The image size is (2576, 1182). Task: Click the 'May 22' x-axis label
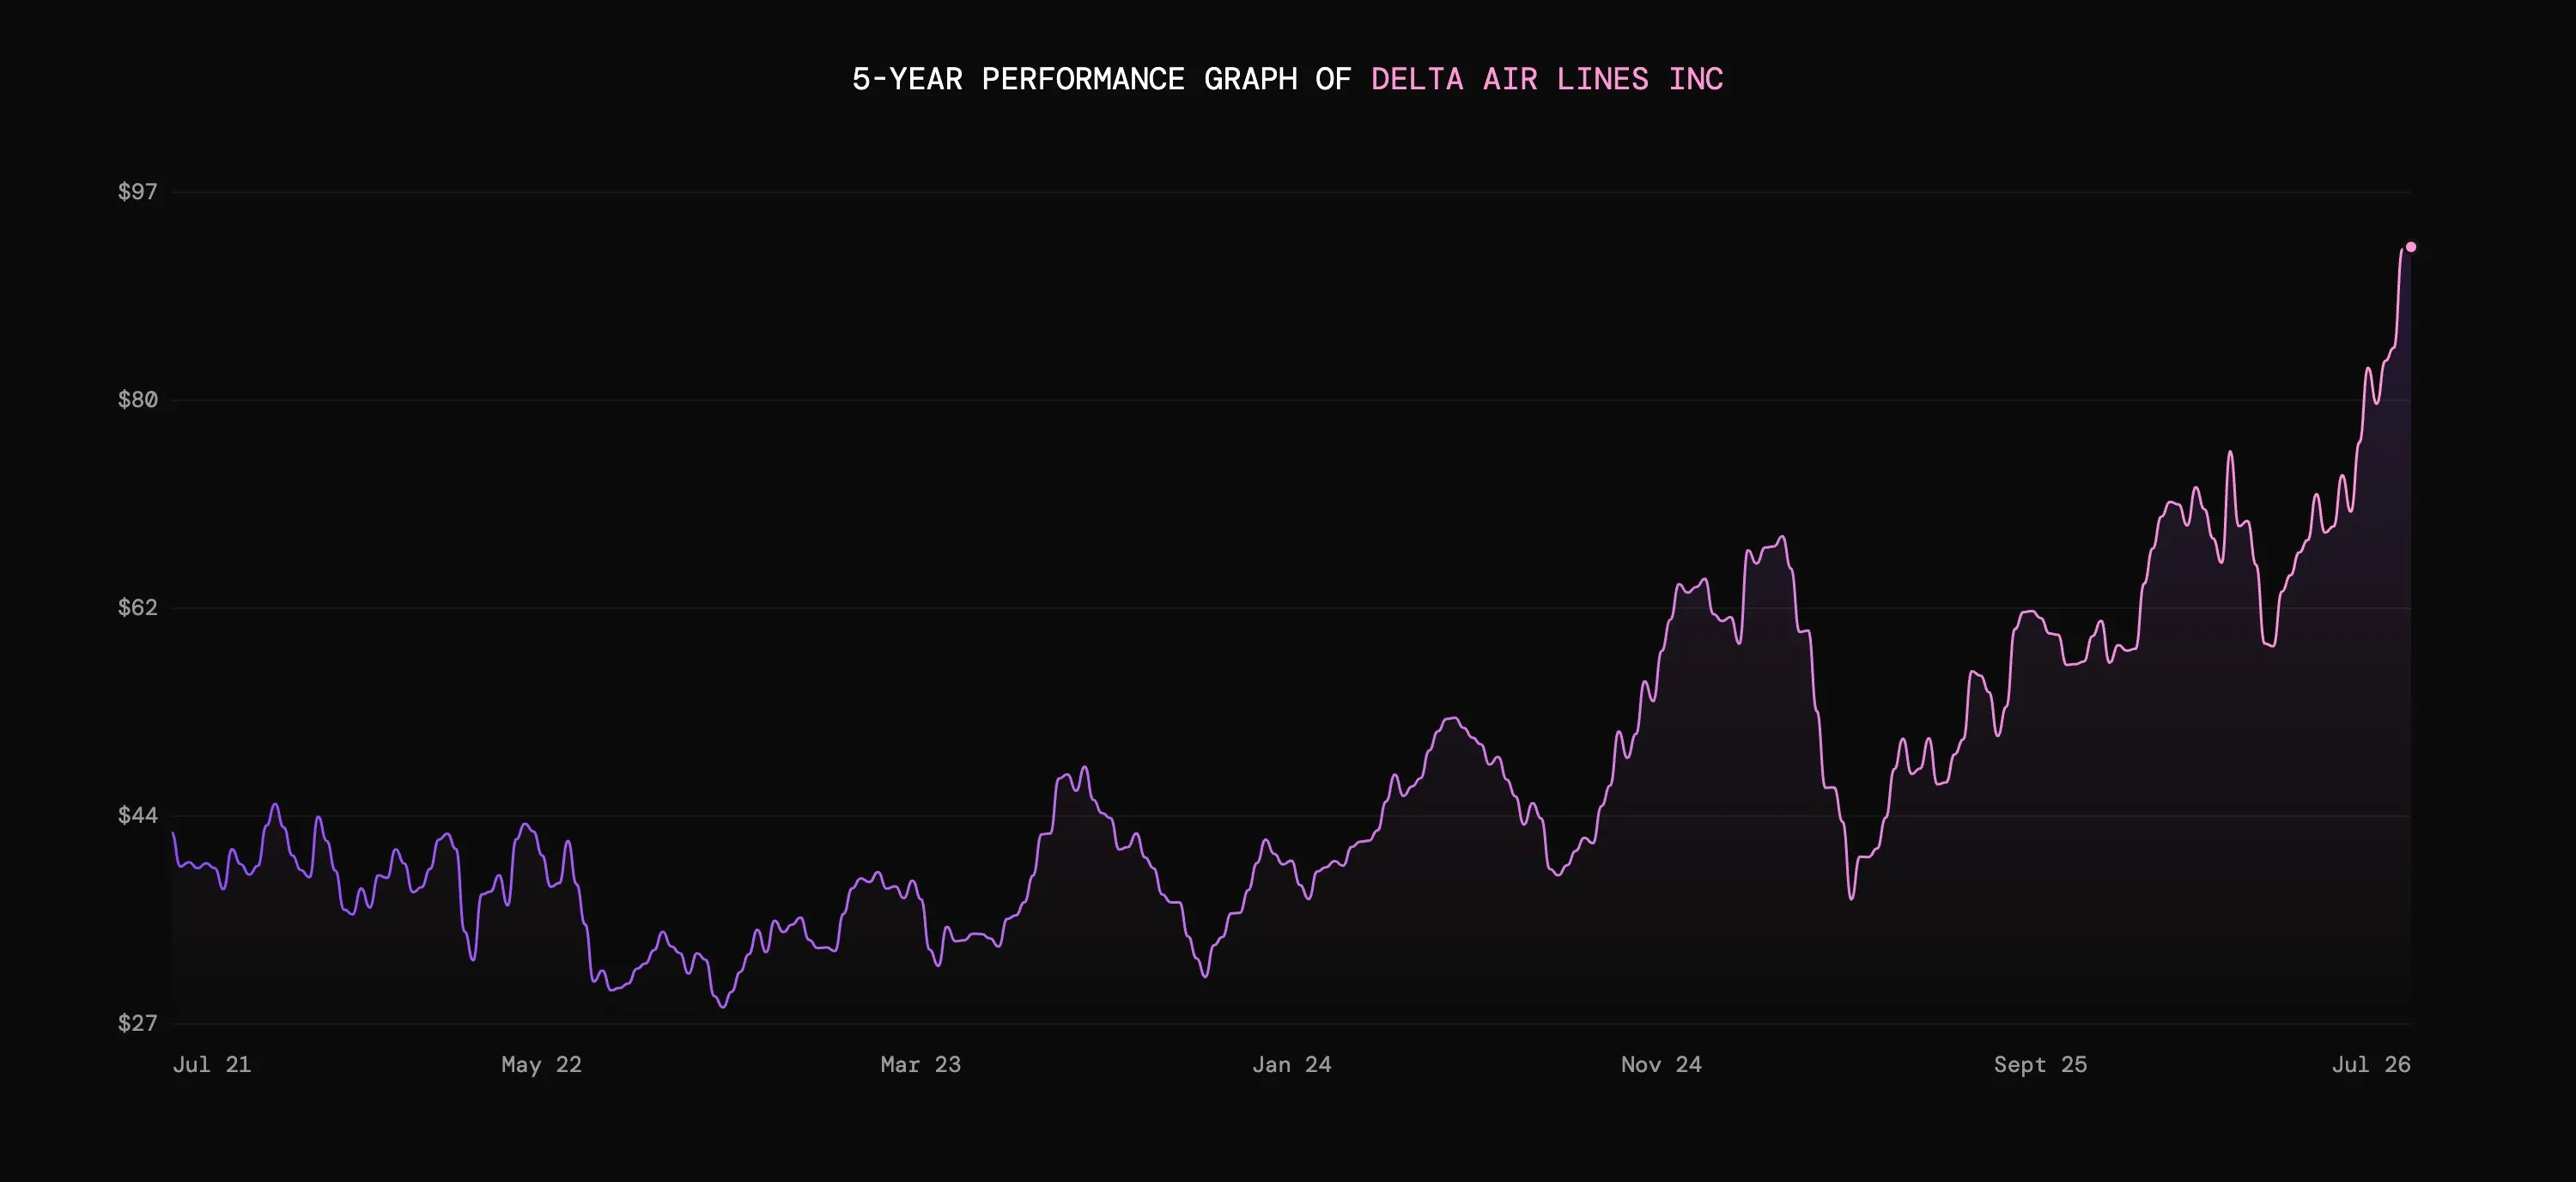541,1064
